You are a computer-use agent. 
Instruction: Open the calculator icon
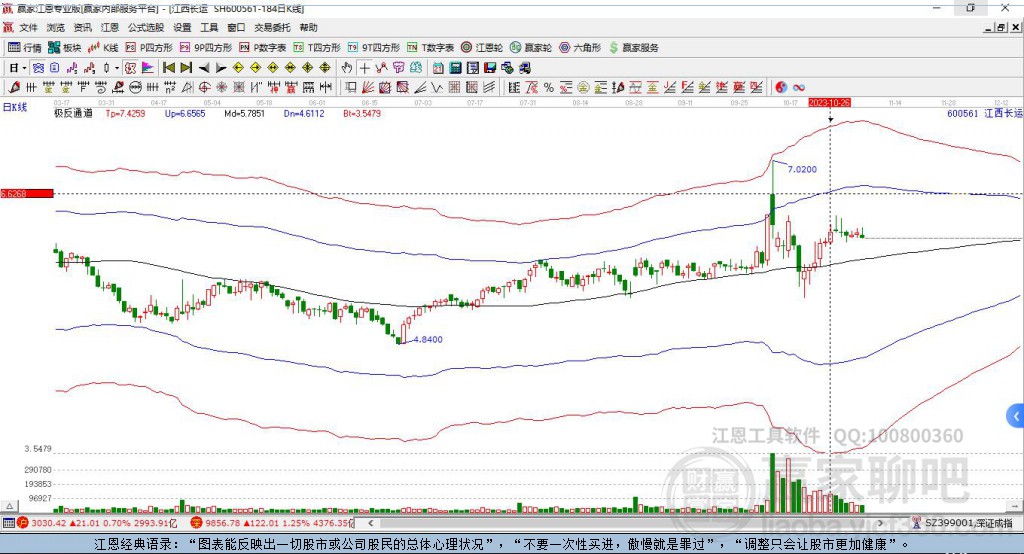click(455, 68)
